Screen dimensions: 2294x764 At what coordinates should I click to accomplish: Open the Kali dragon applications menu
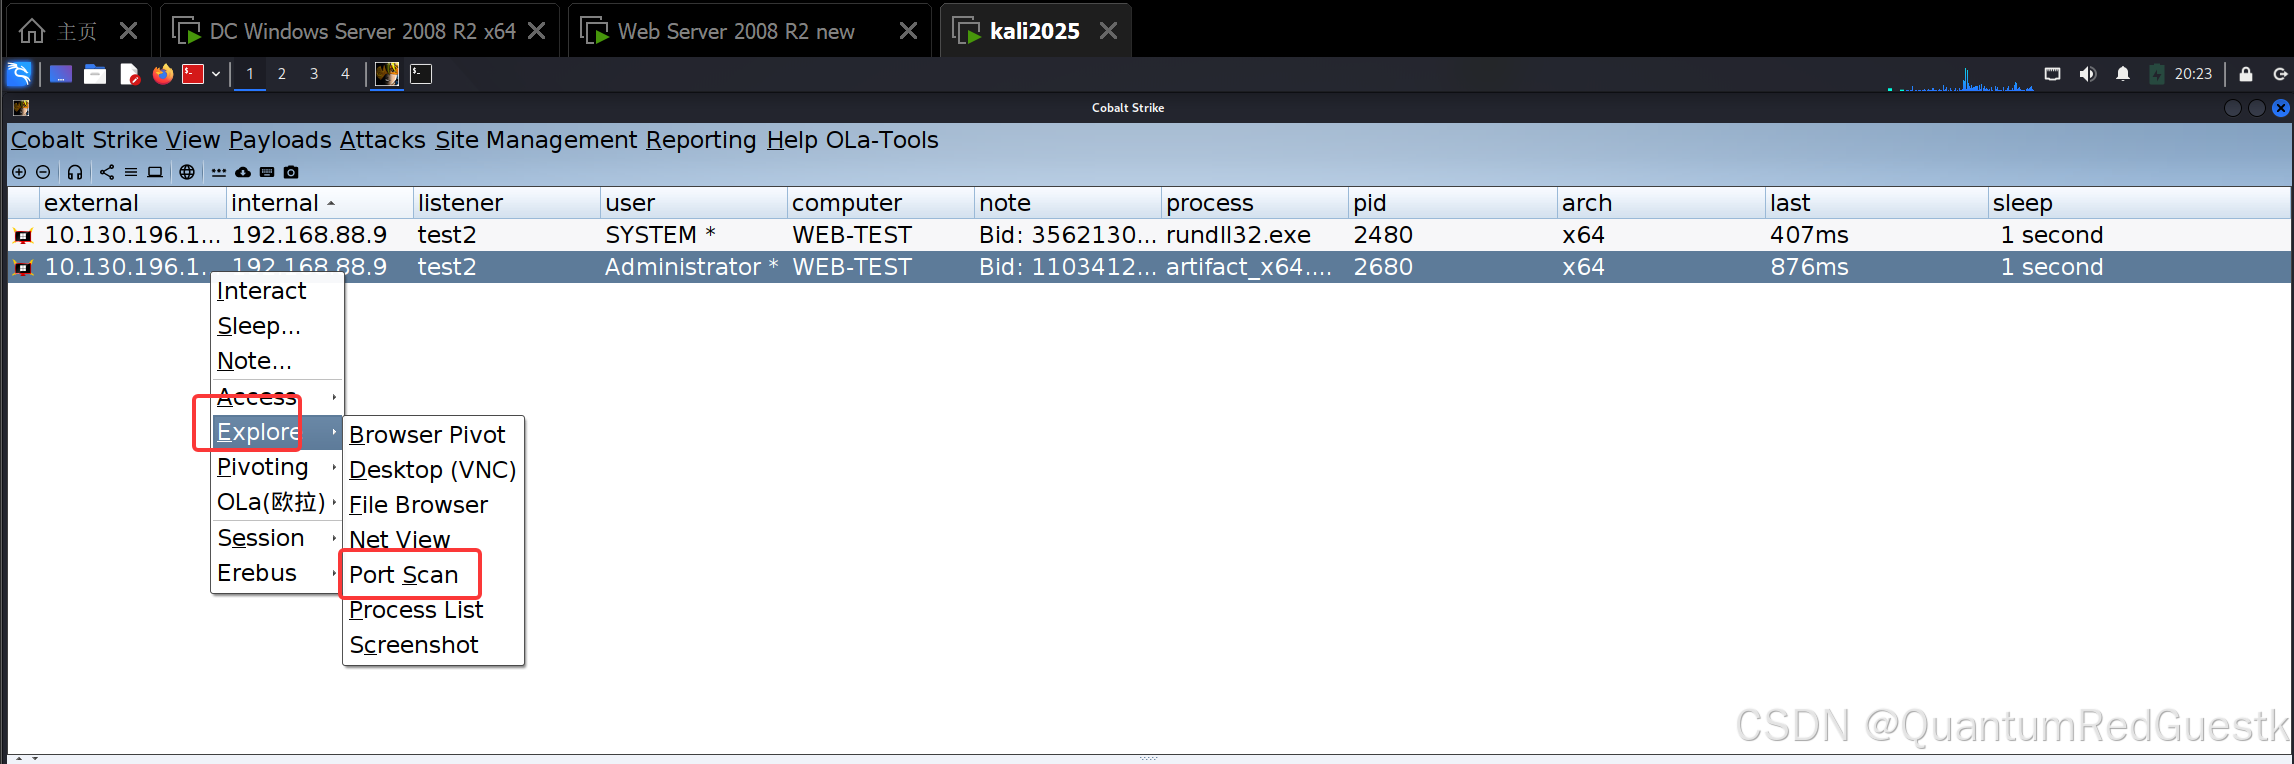click(19, 74)
